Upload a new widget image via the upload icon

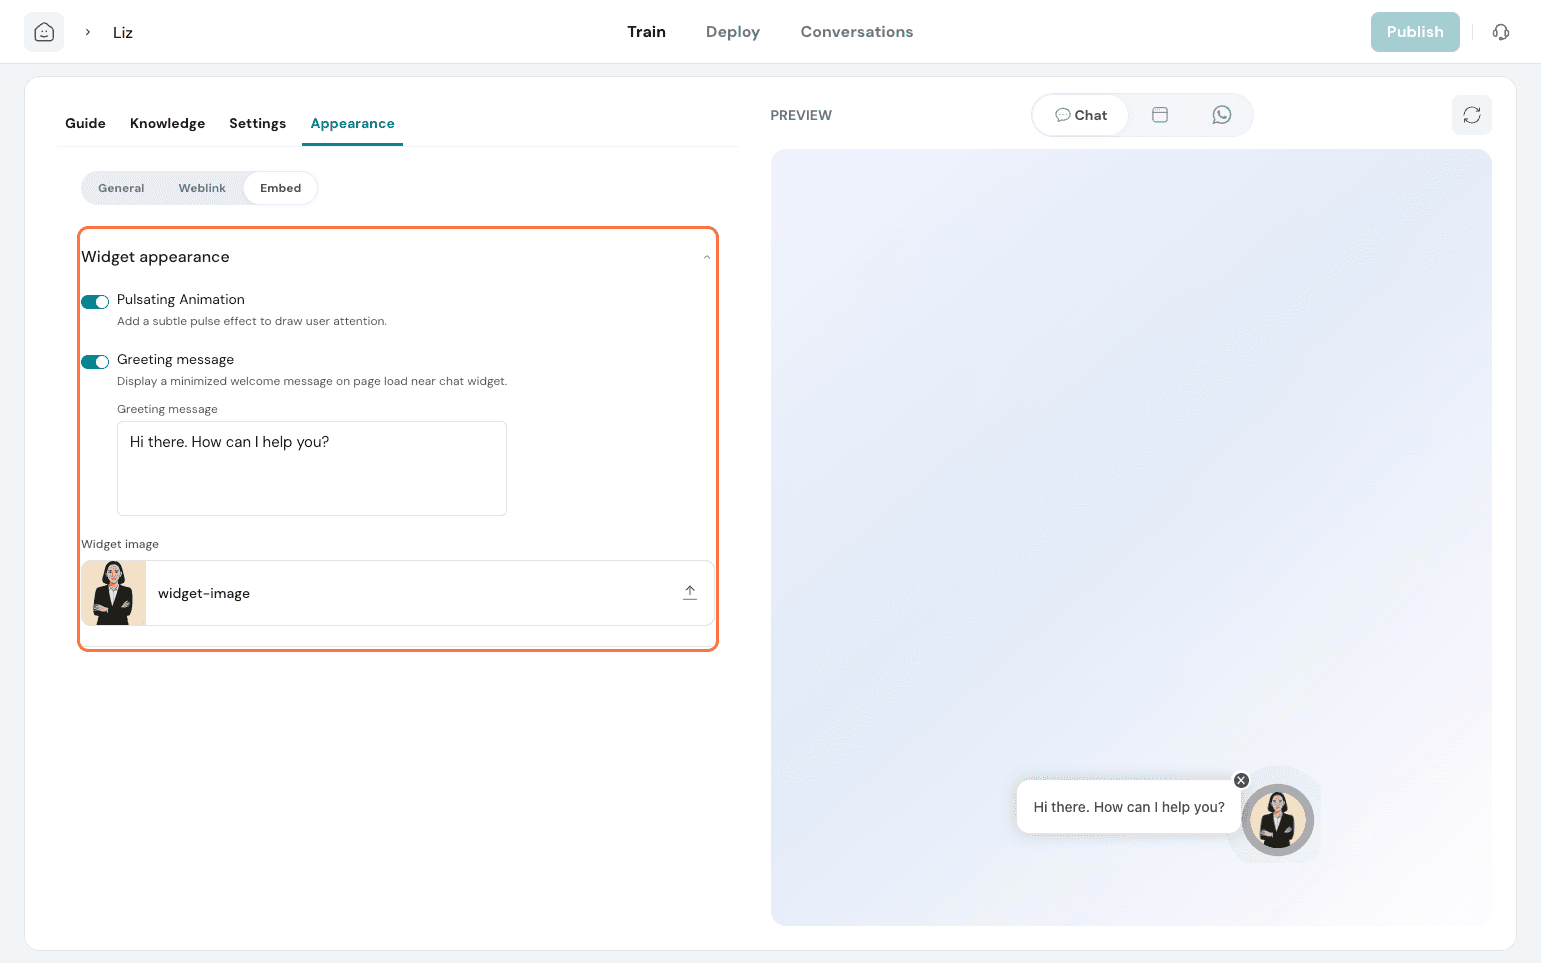coord(689,593)
